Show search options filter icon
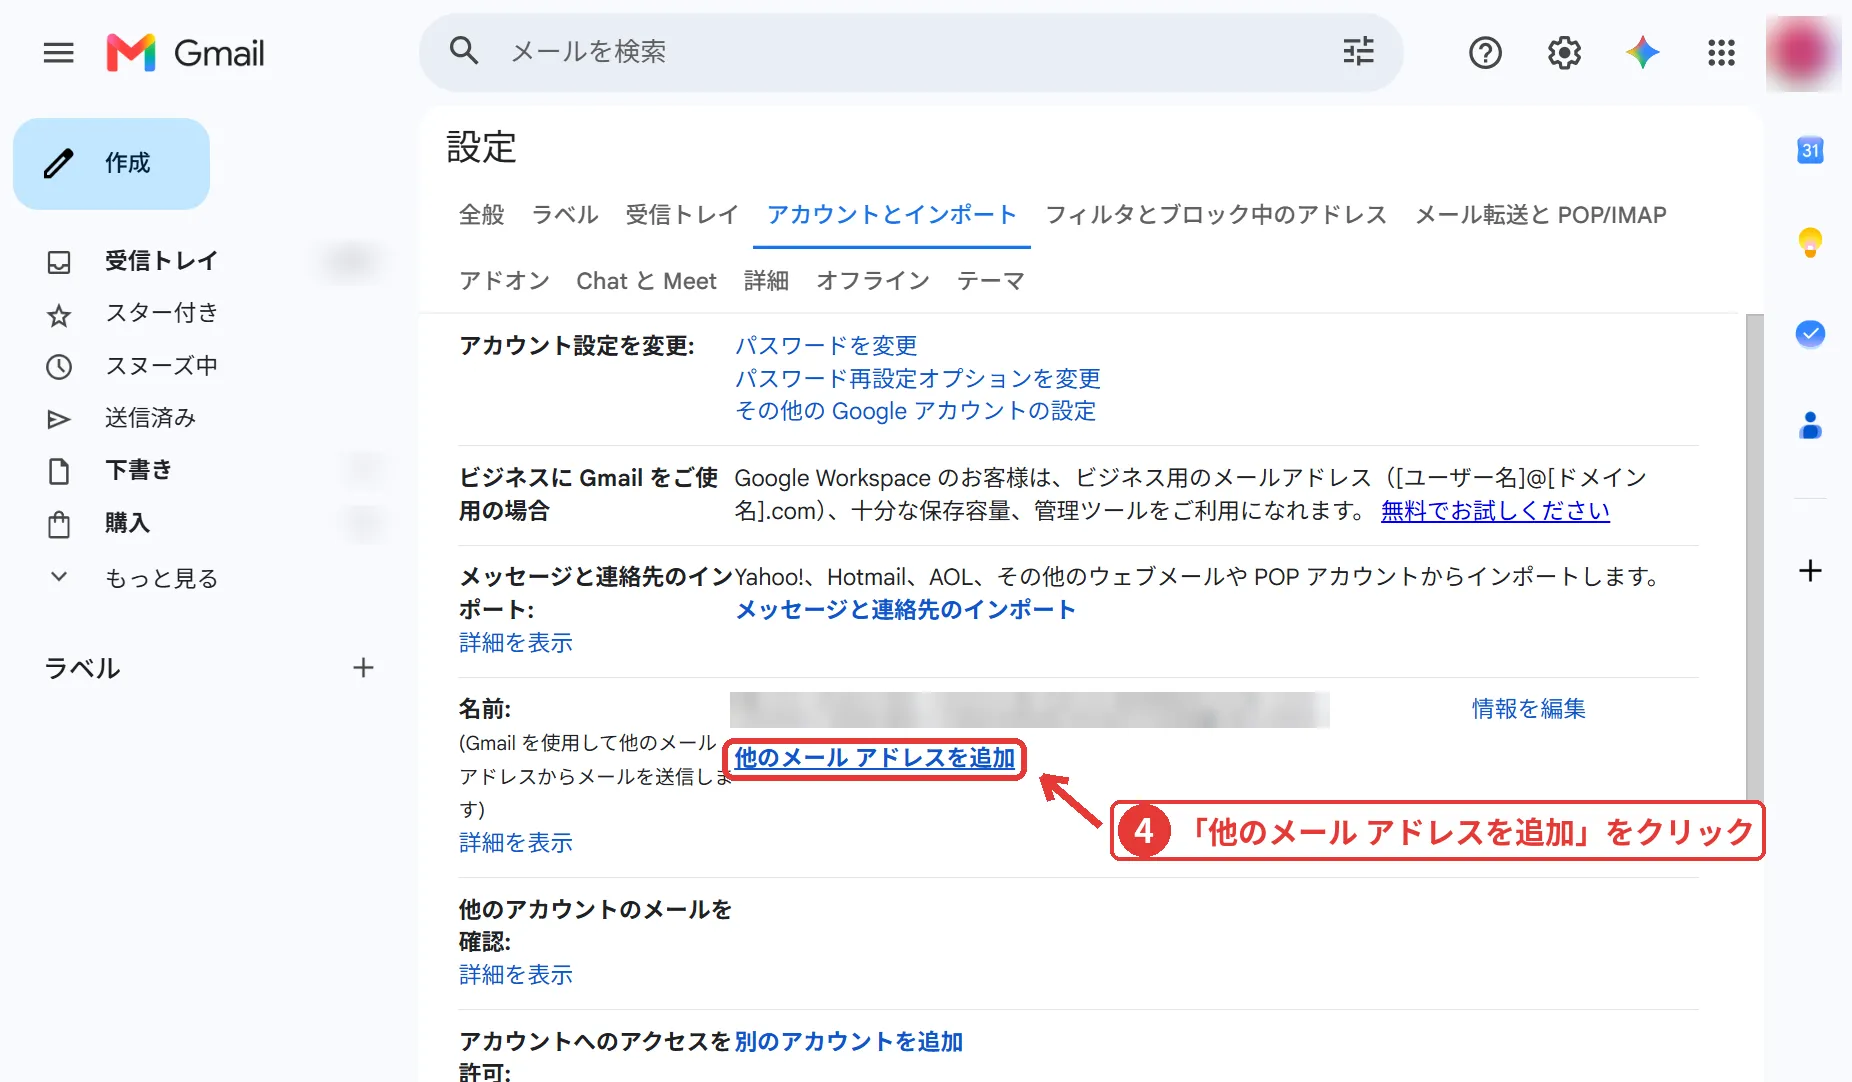 1358,51
